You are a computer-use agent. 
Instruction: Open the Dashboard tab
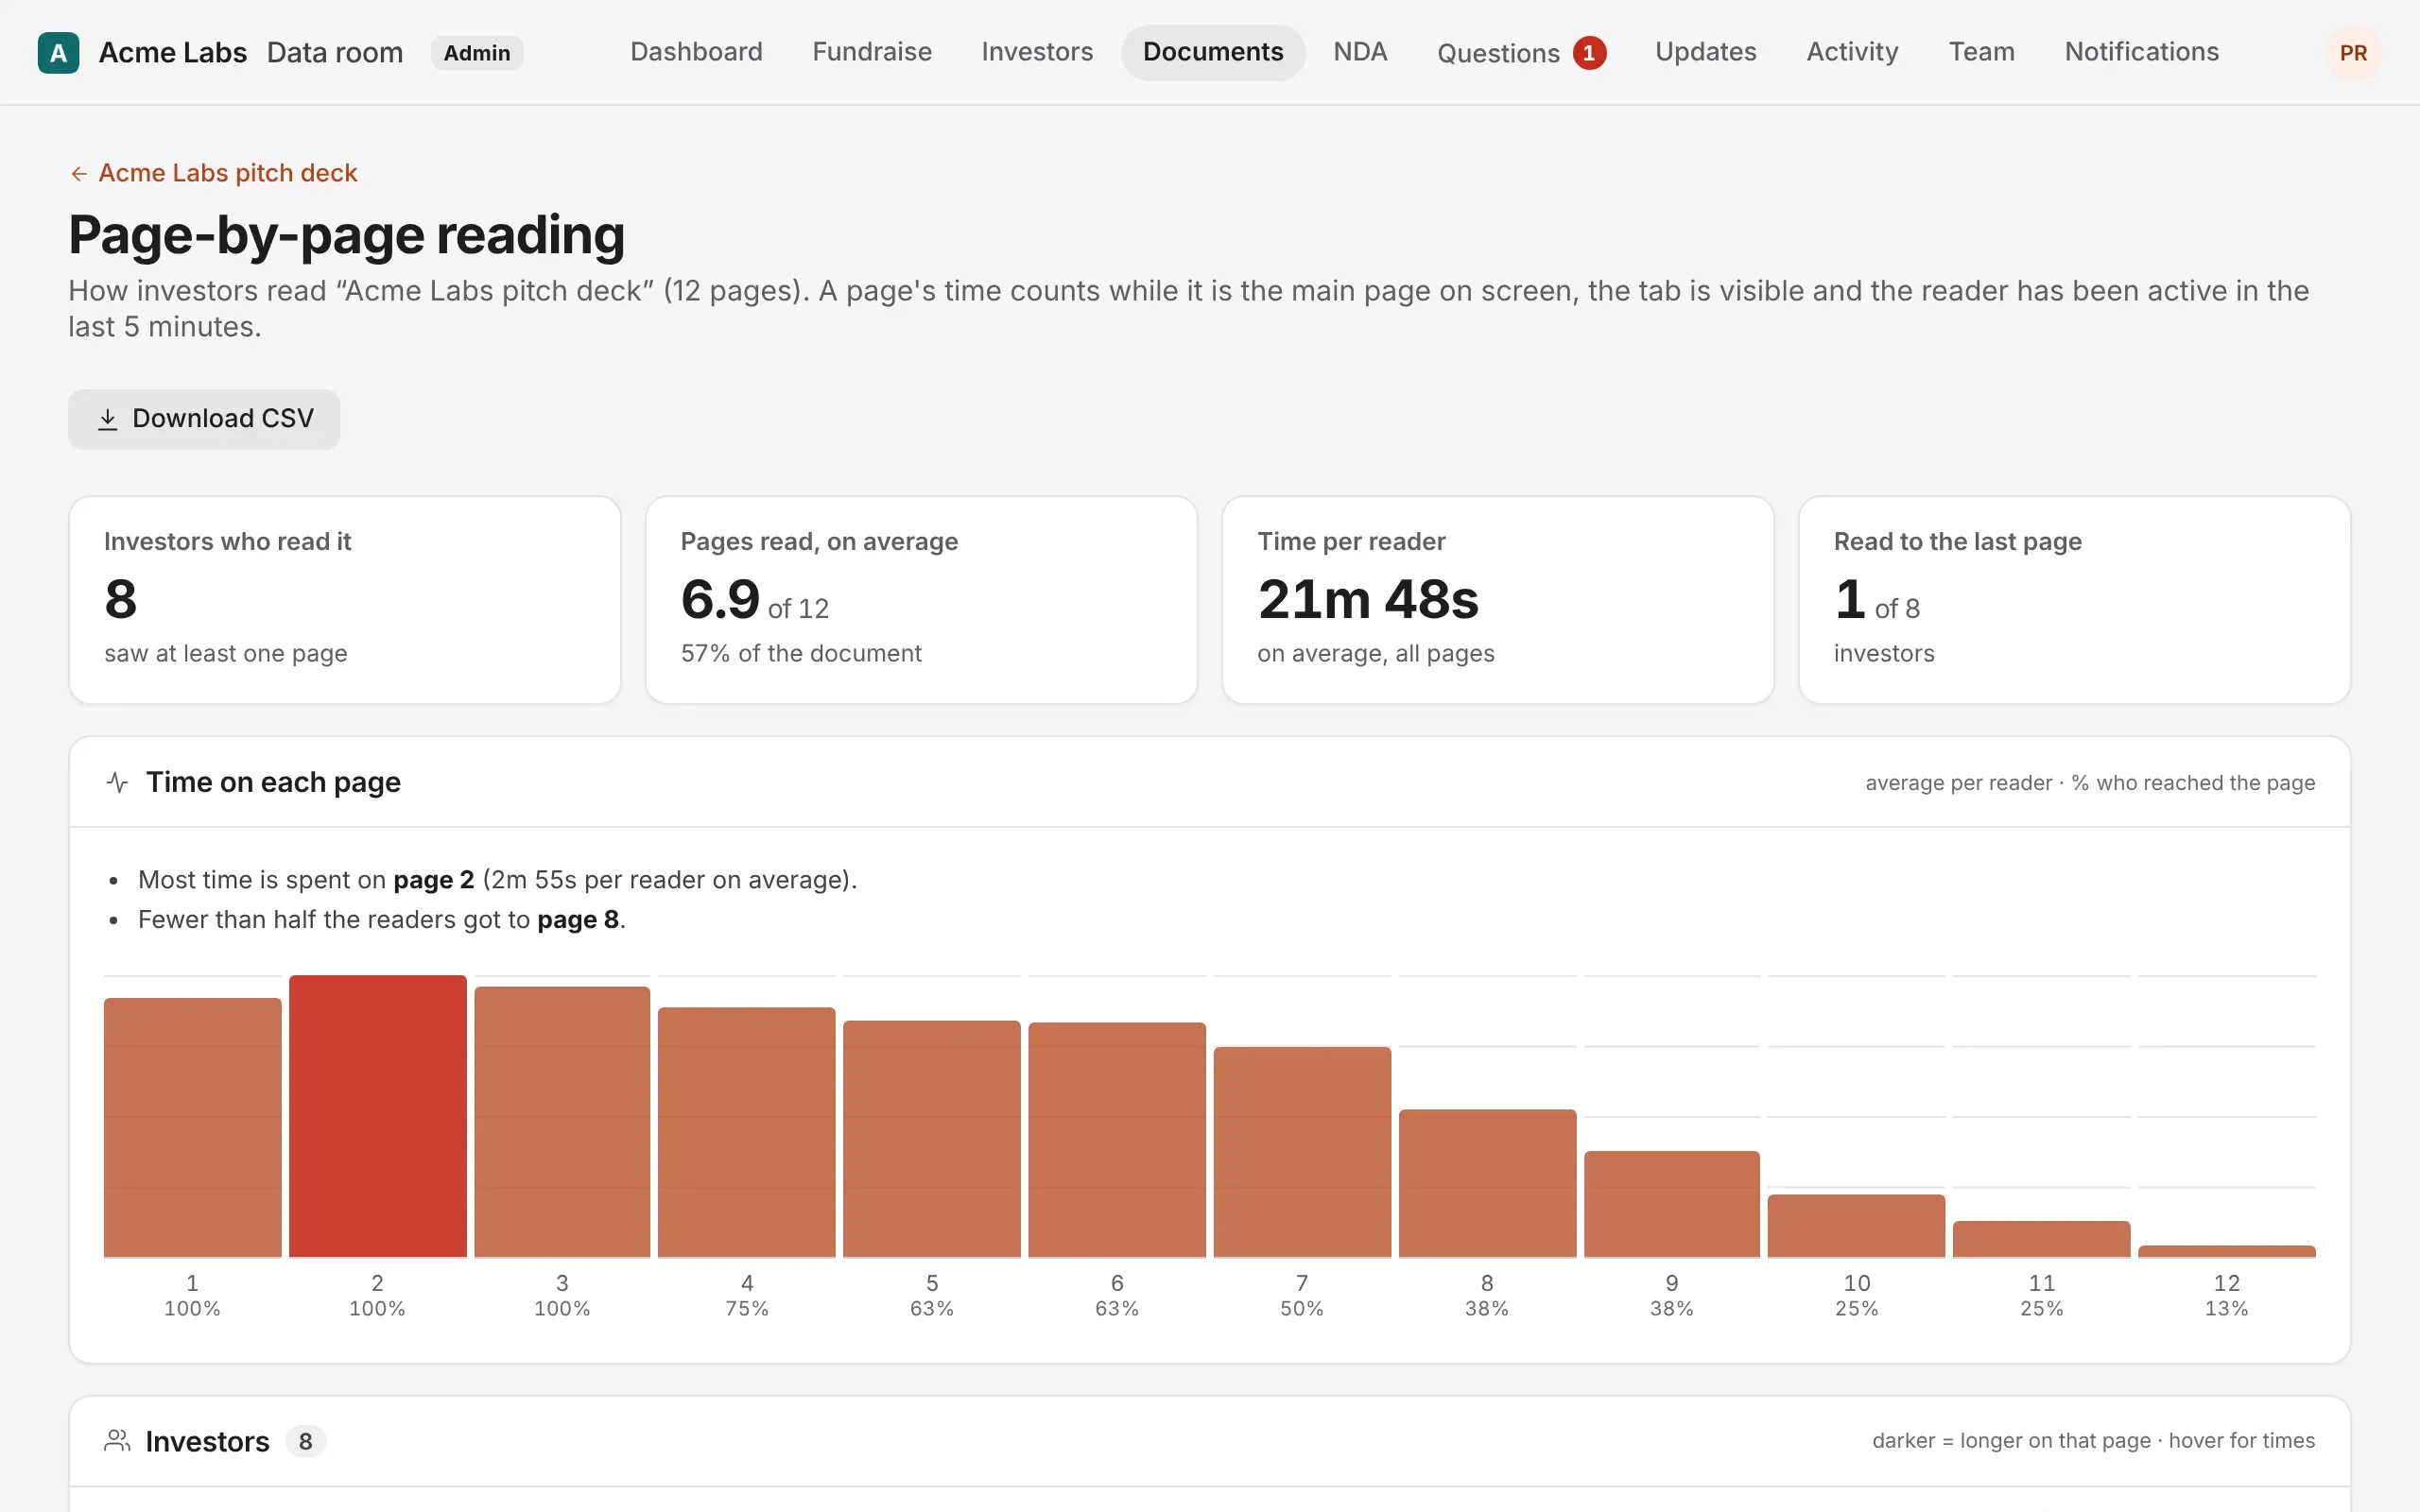point(696,52)
